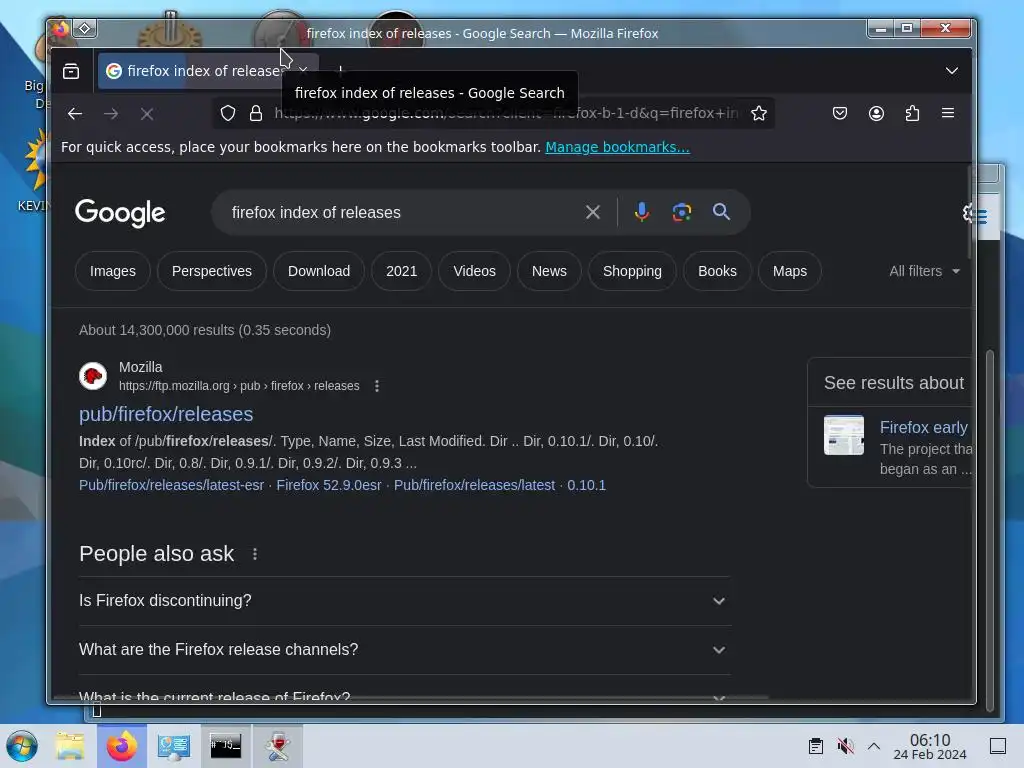The image size is (1024, 768).
Task: Open Google settings gear icon
Action: (x=970, y=212)
